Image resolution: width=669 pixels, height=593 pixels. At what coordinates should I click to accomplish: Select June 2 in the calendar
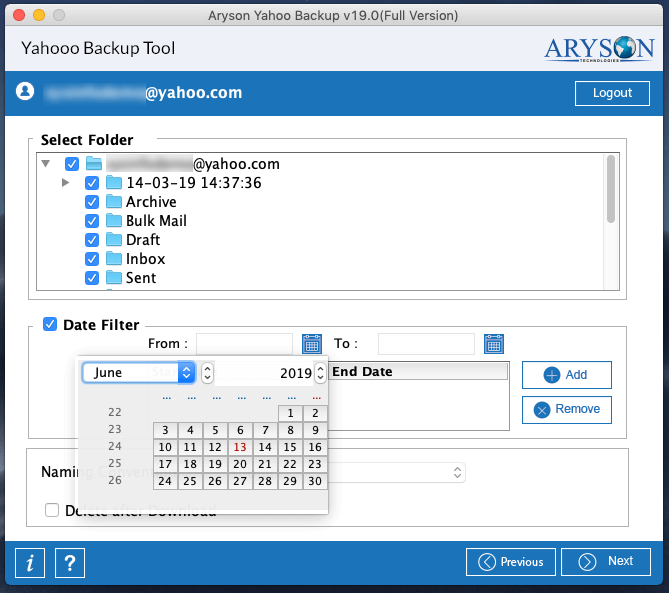pos(315,413)
